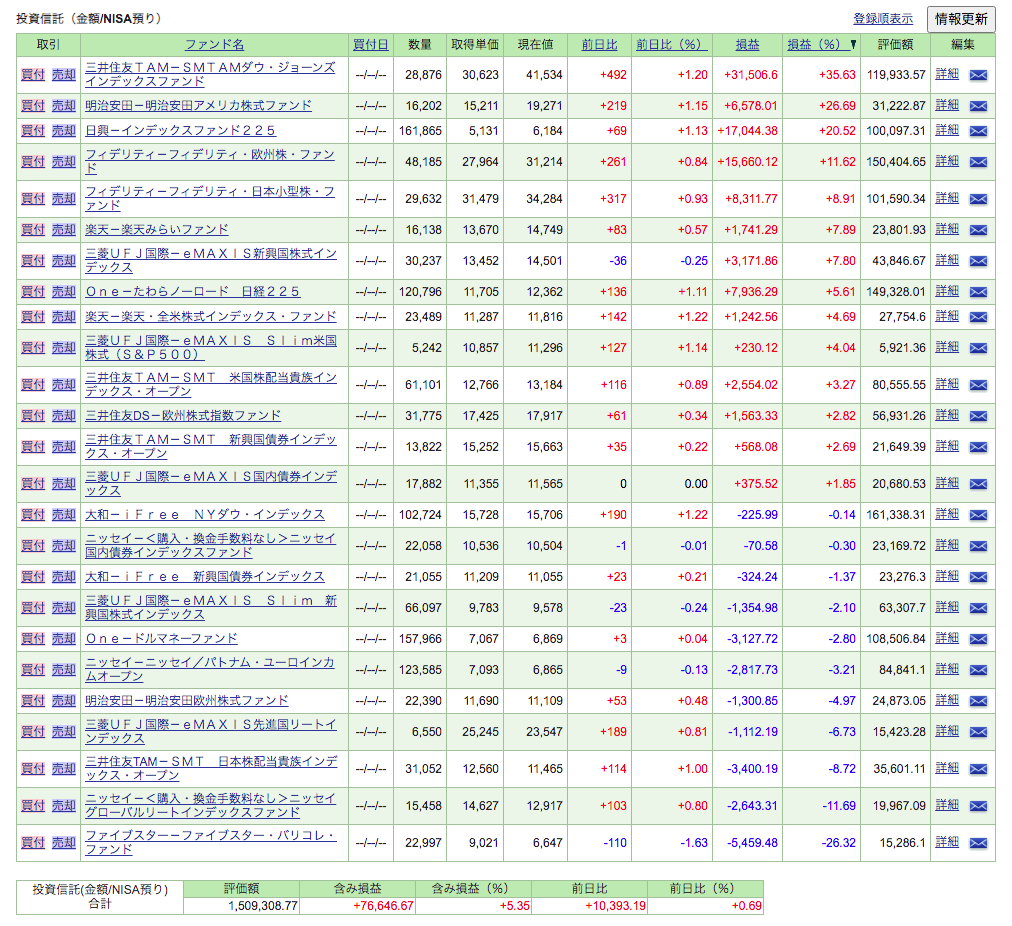Image resolution: width=1012 pixels, height=926 pixels.
Task: Click mail icon for 大和-iFree NYダウ・インデックス row
Action: [978, 515]
